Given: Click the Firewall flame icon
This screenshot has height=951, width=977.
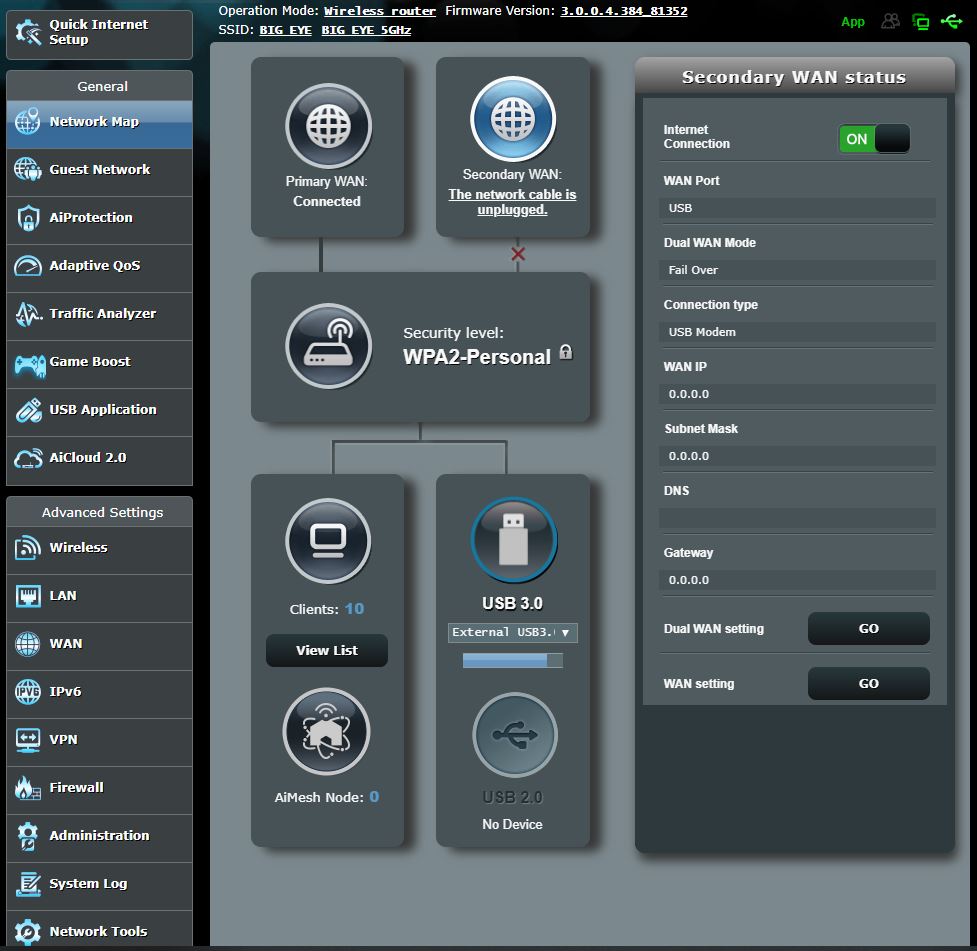Looking at the screenshot, I should pos(27,788).
